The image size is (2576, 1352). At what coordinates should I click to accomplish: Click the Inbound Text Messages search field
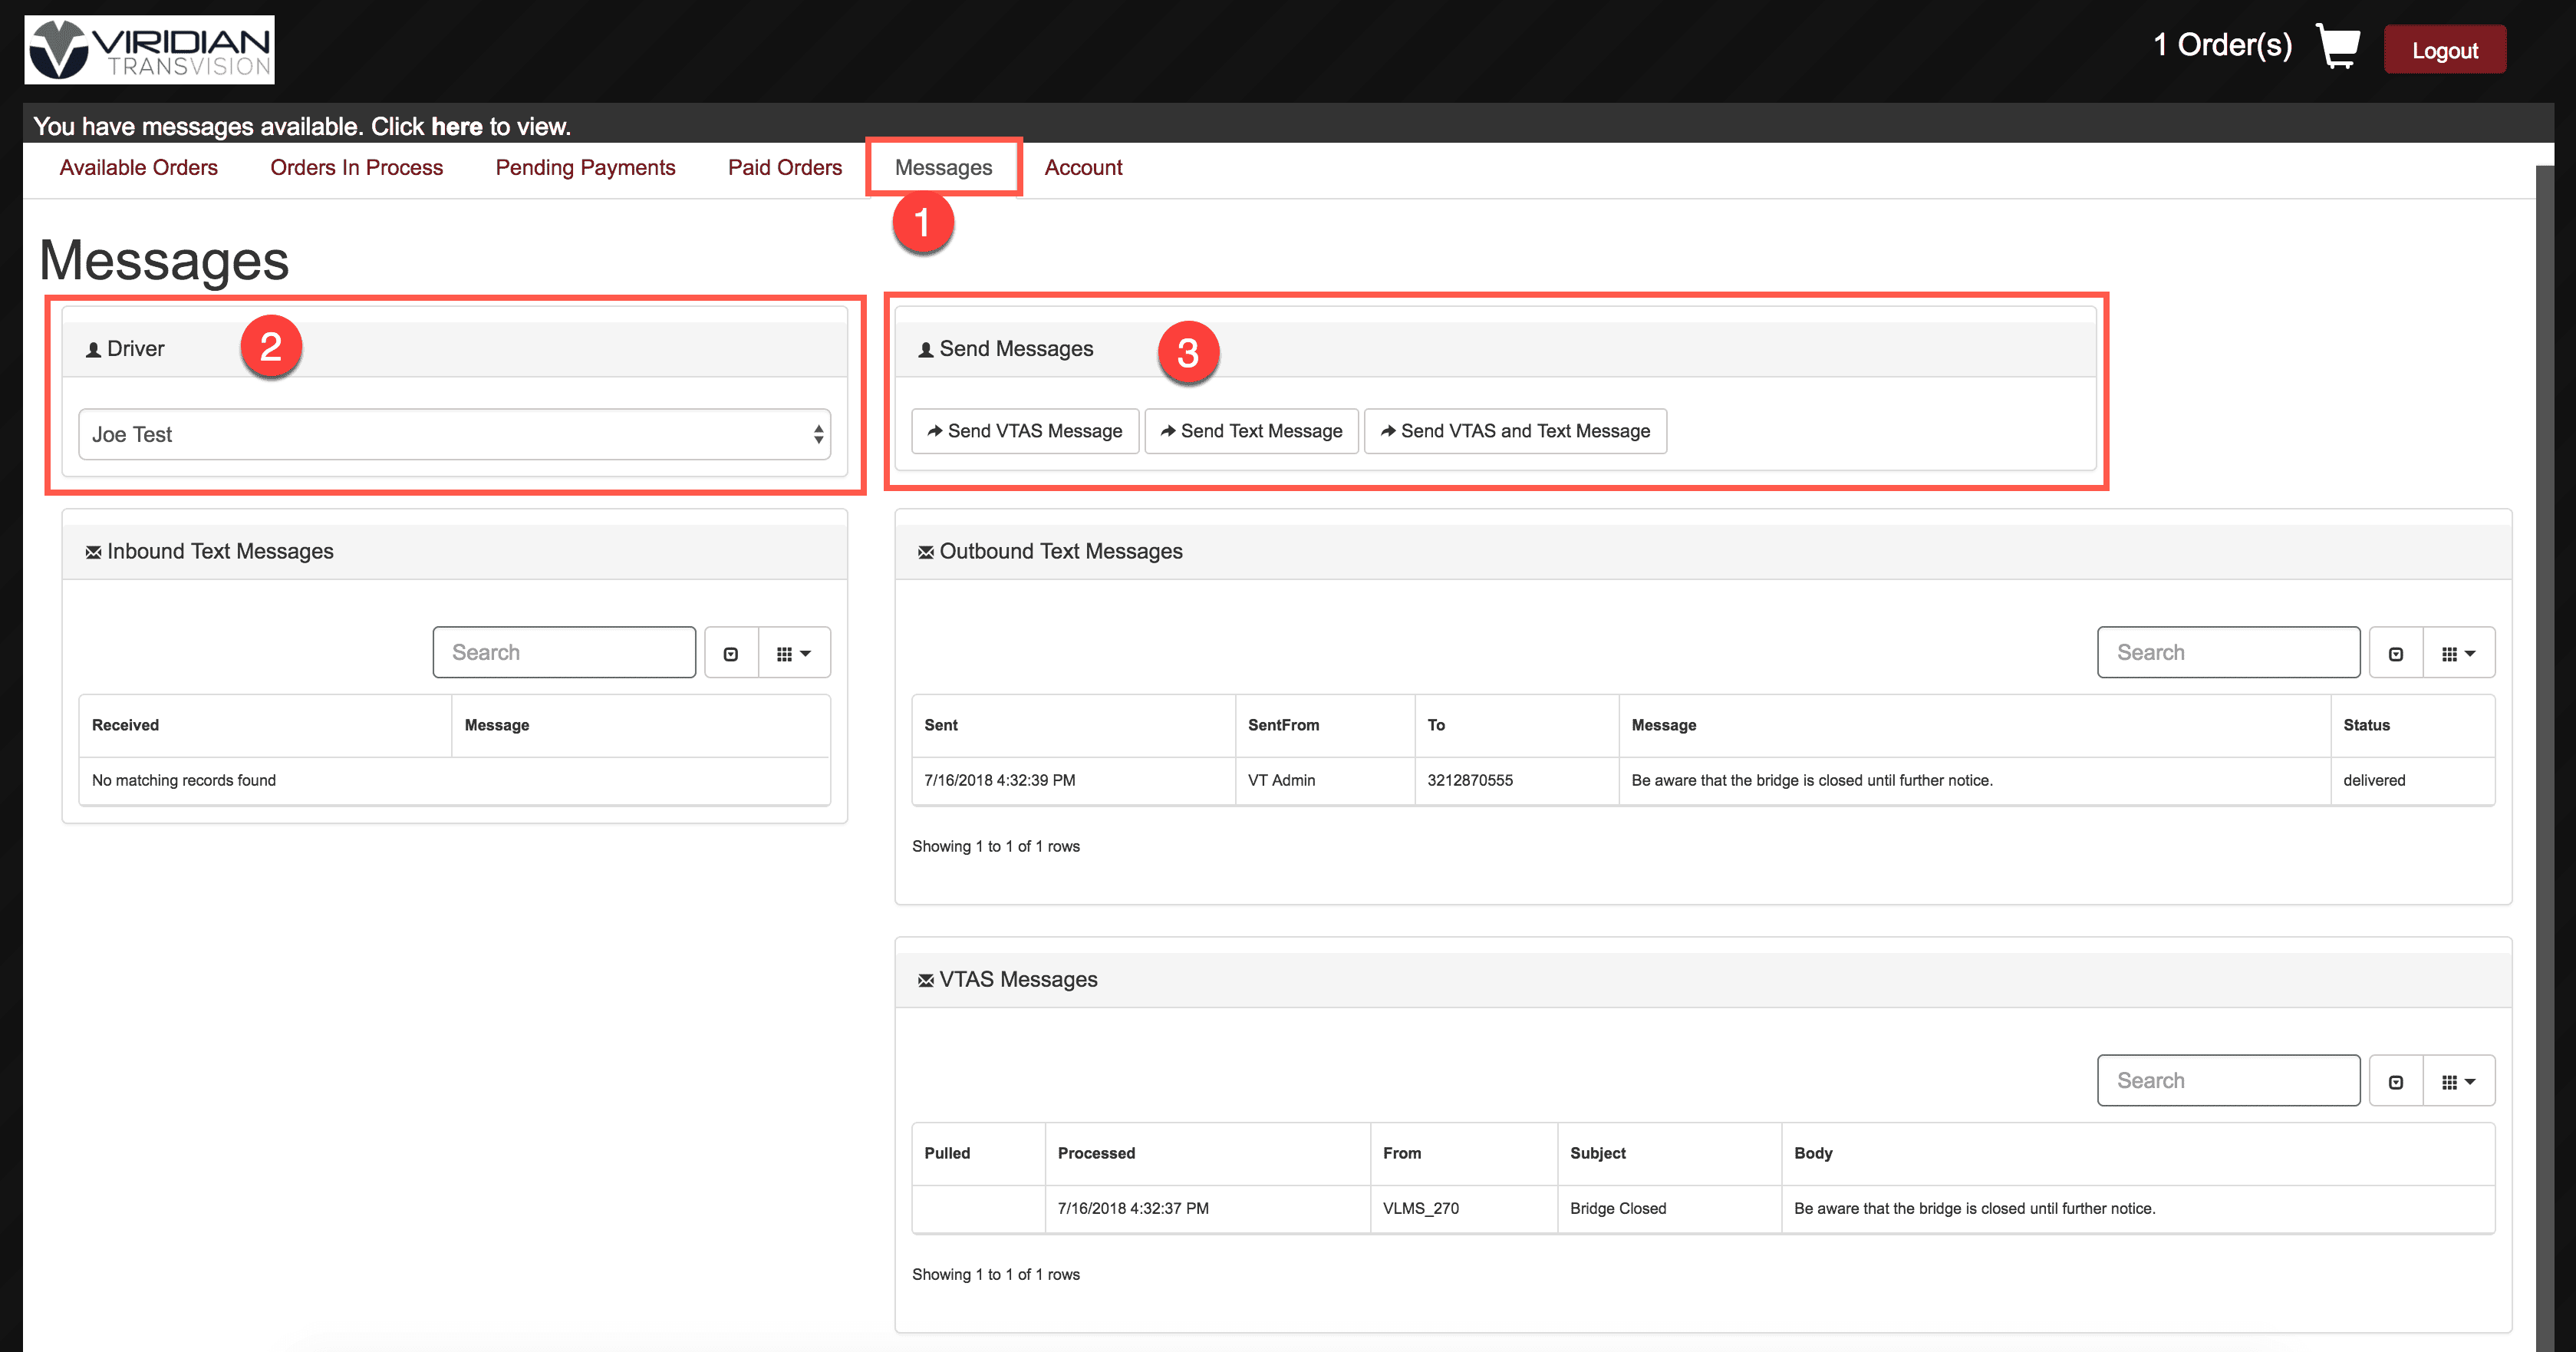click(x=564, y=652)
